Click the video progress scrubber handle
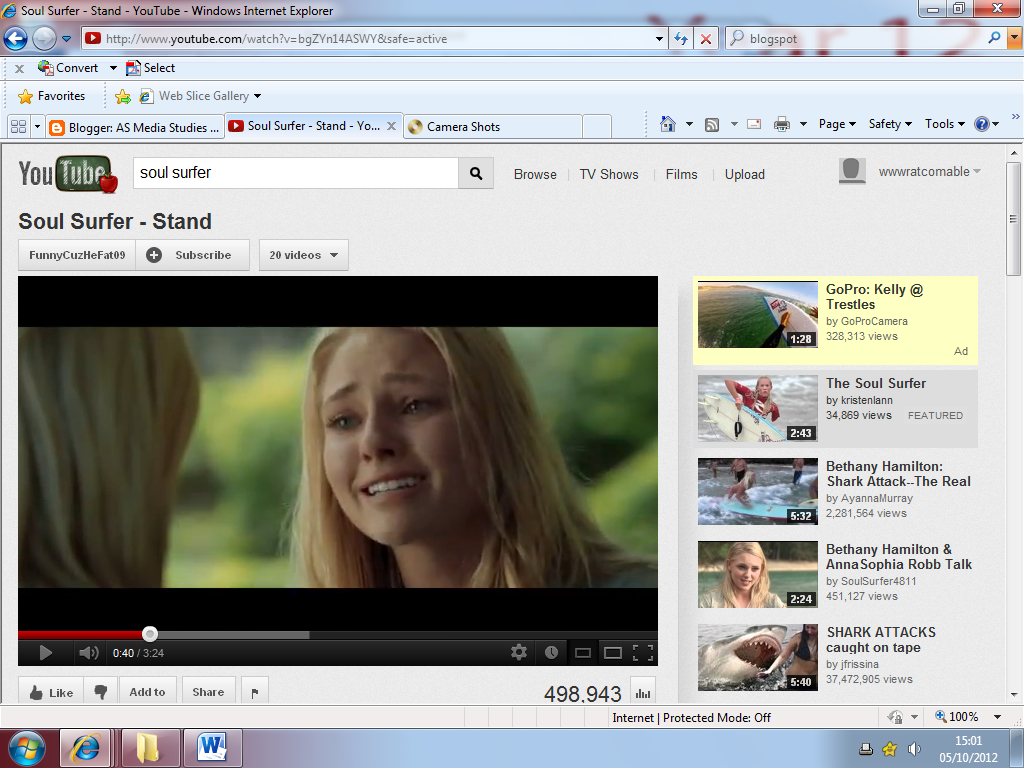The image size is (1024, 768). pyautogui.click(x=150, y=633)
